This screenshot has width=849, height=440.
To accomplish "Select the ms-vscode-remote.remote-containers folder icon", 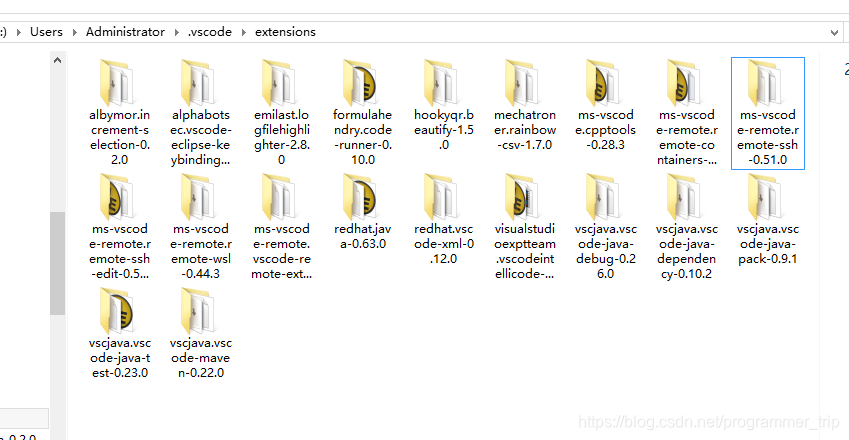I will [685, 83].
